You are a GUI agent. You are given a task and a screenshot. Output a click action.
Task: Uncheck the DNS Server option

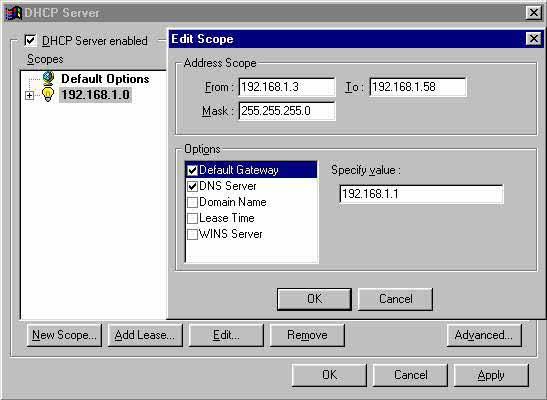(192, 186)
